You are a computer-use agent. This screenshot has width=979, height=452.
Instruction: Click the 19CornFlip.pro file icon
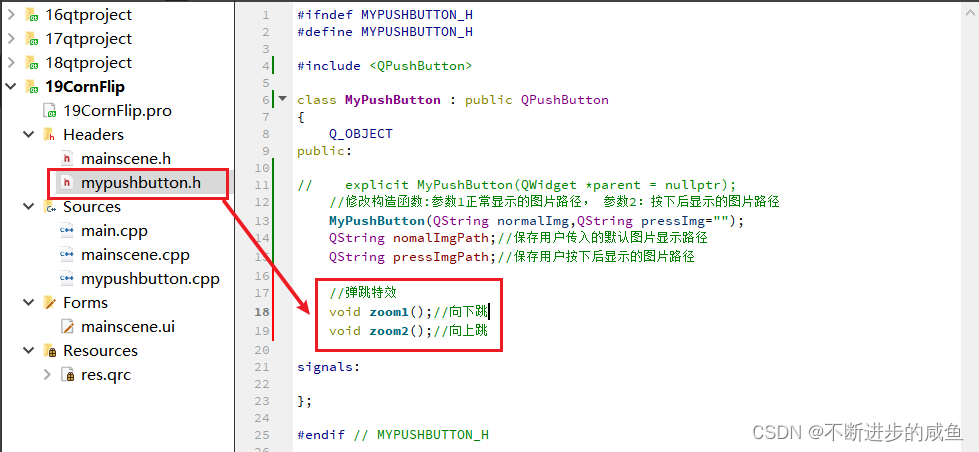point(50,111)
